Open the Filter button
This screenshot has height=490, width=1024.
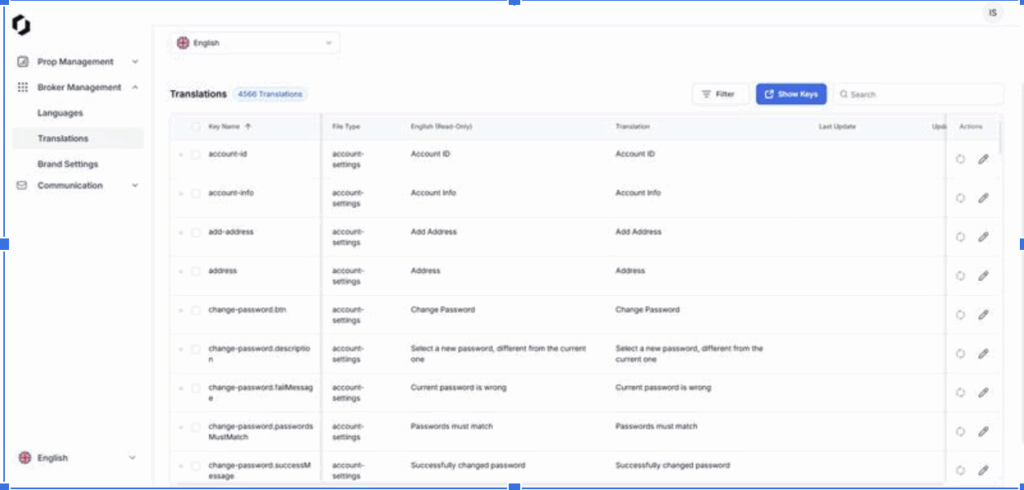719,94
